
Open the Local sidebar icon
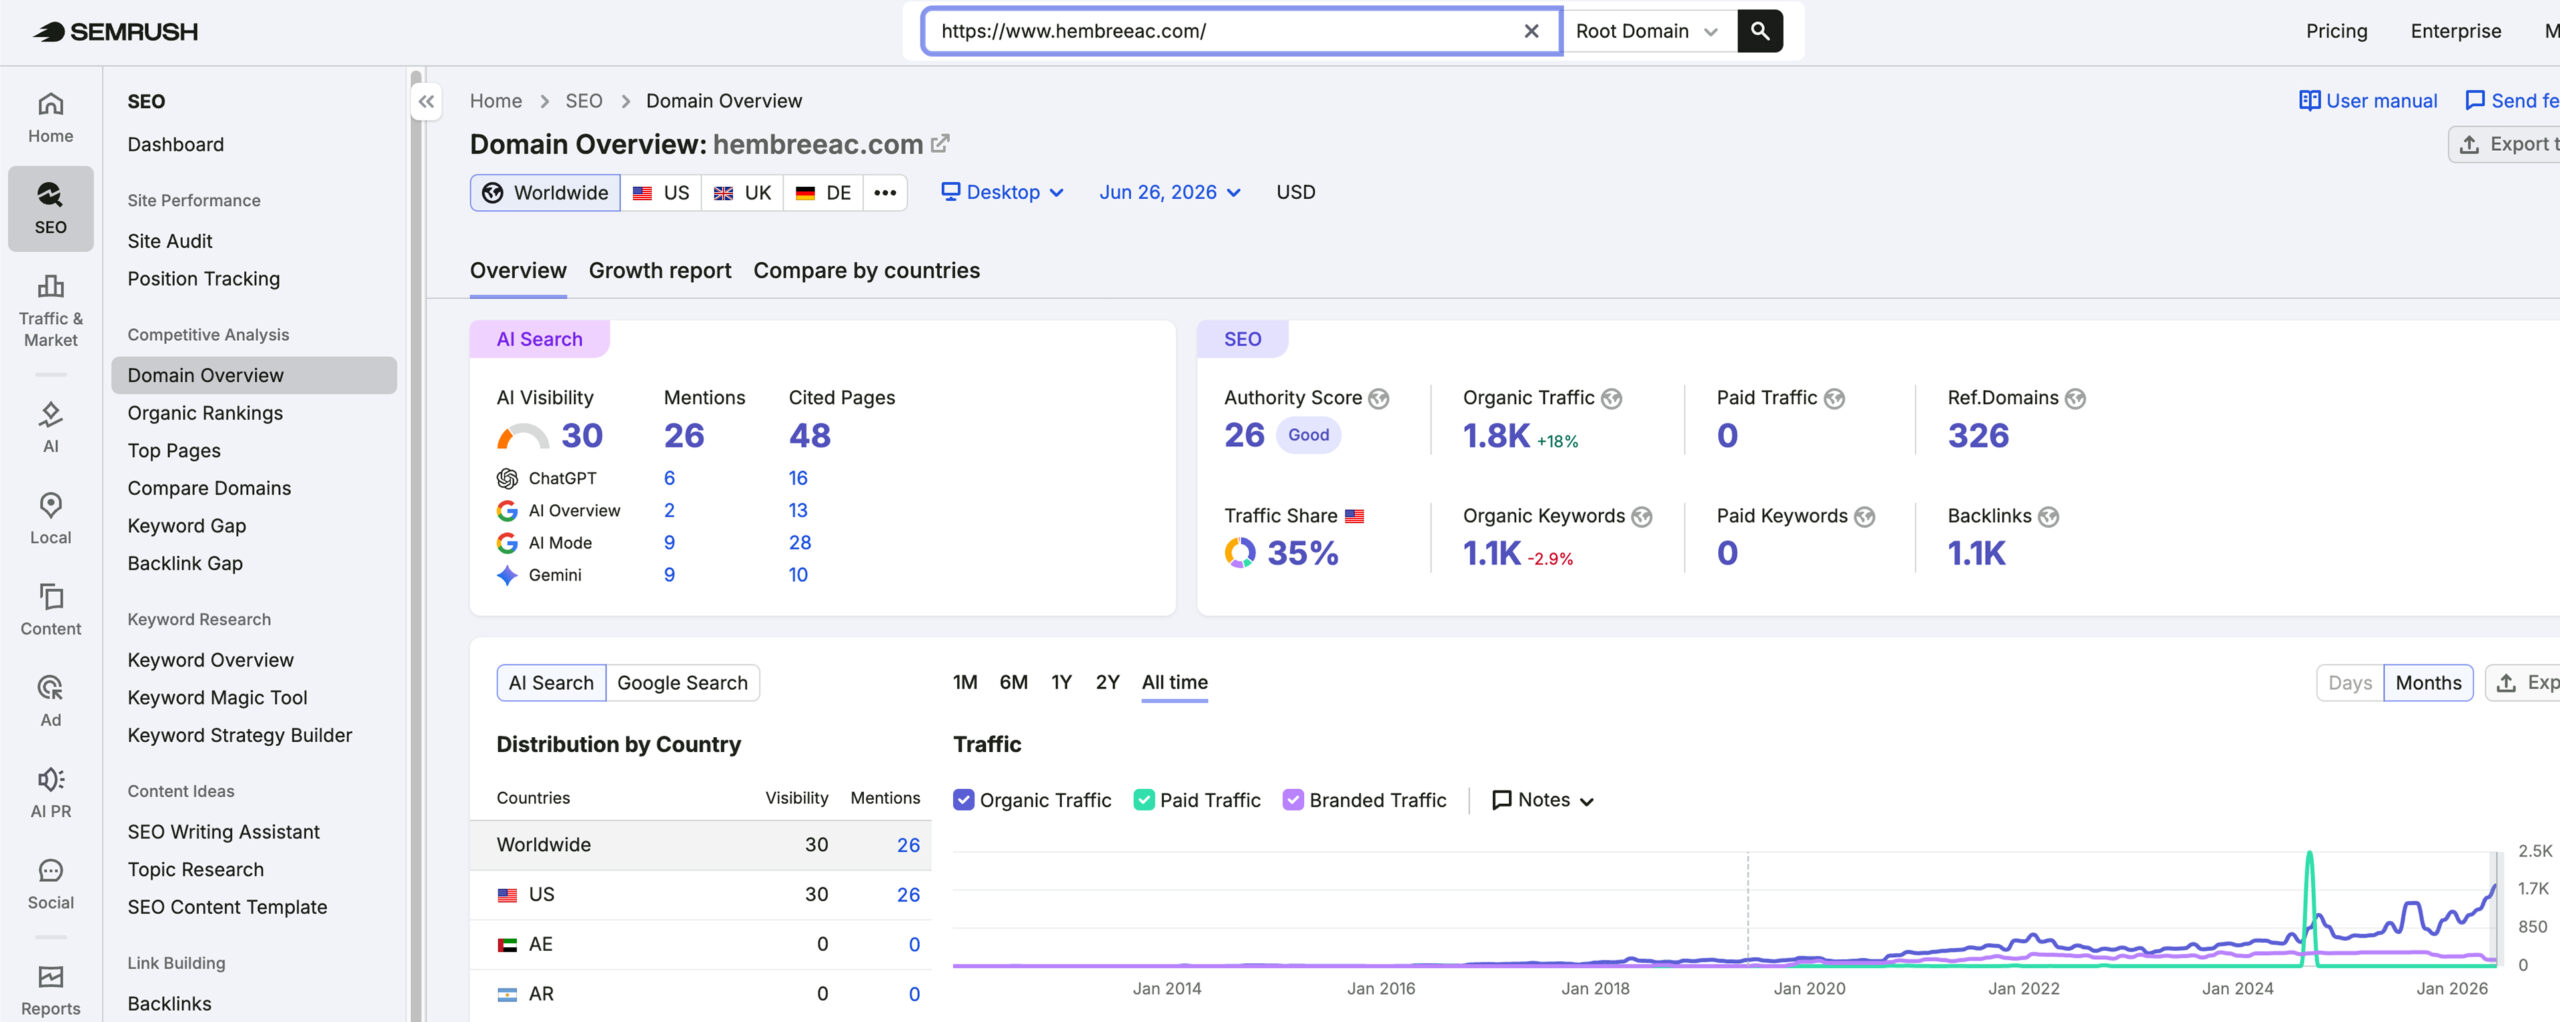click(50, 518)
